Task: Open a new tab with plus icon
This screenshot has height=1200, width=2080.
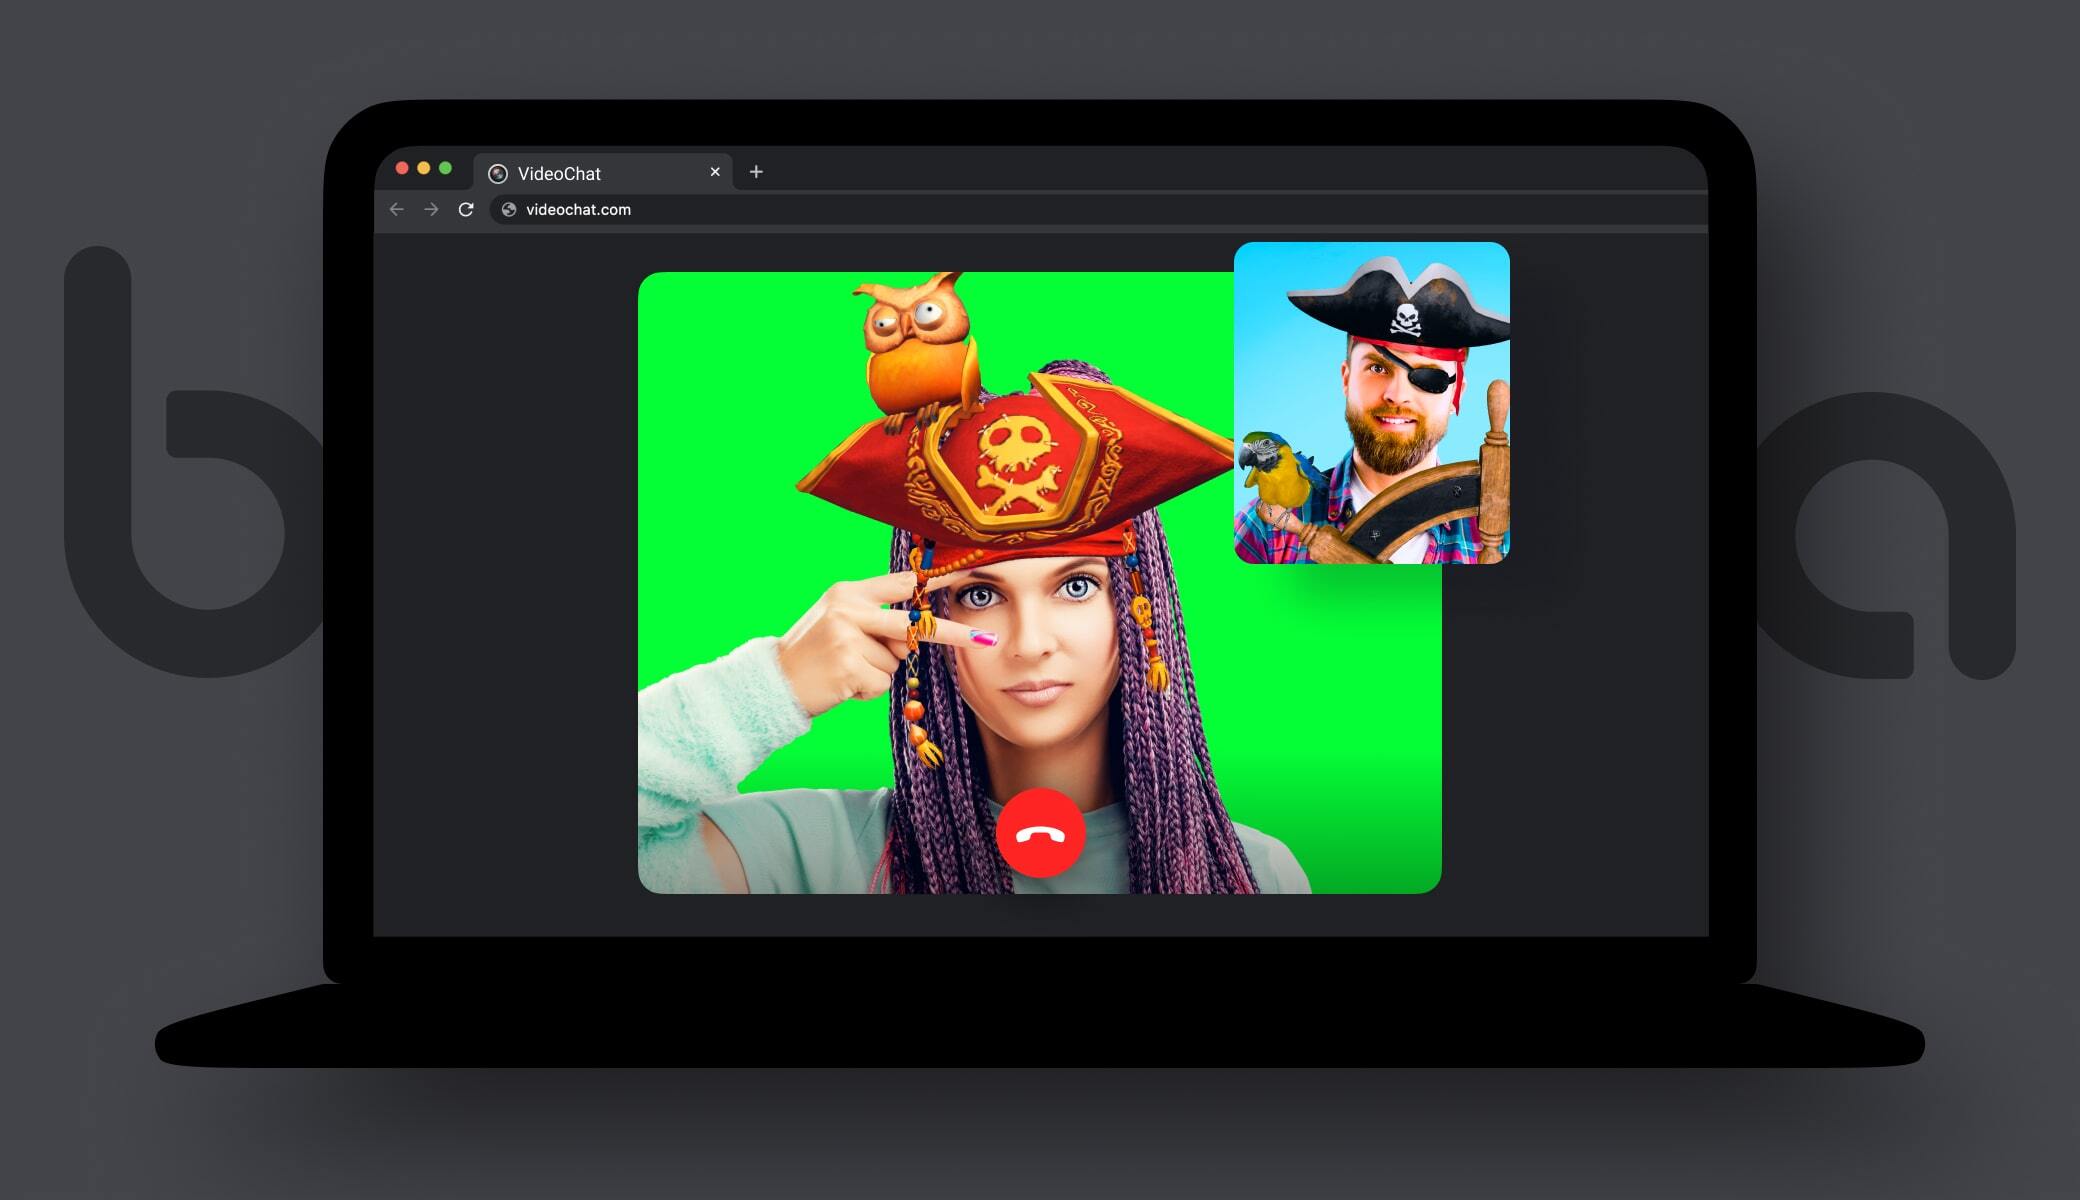Action: (x=756, y=172)
